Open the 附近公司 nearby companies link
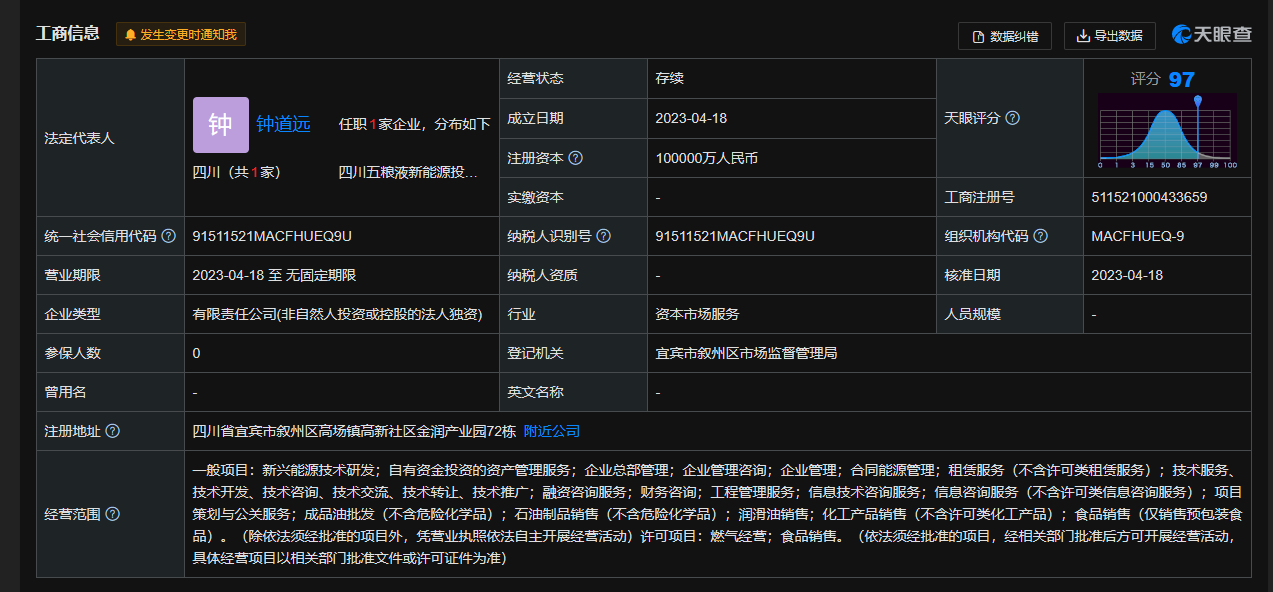1273x592 pixels. point(551,431)
